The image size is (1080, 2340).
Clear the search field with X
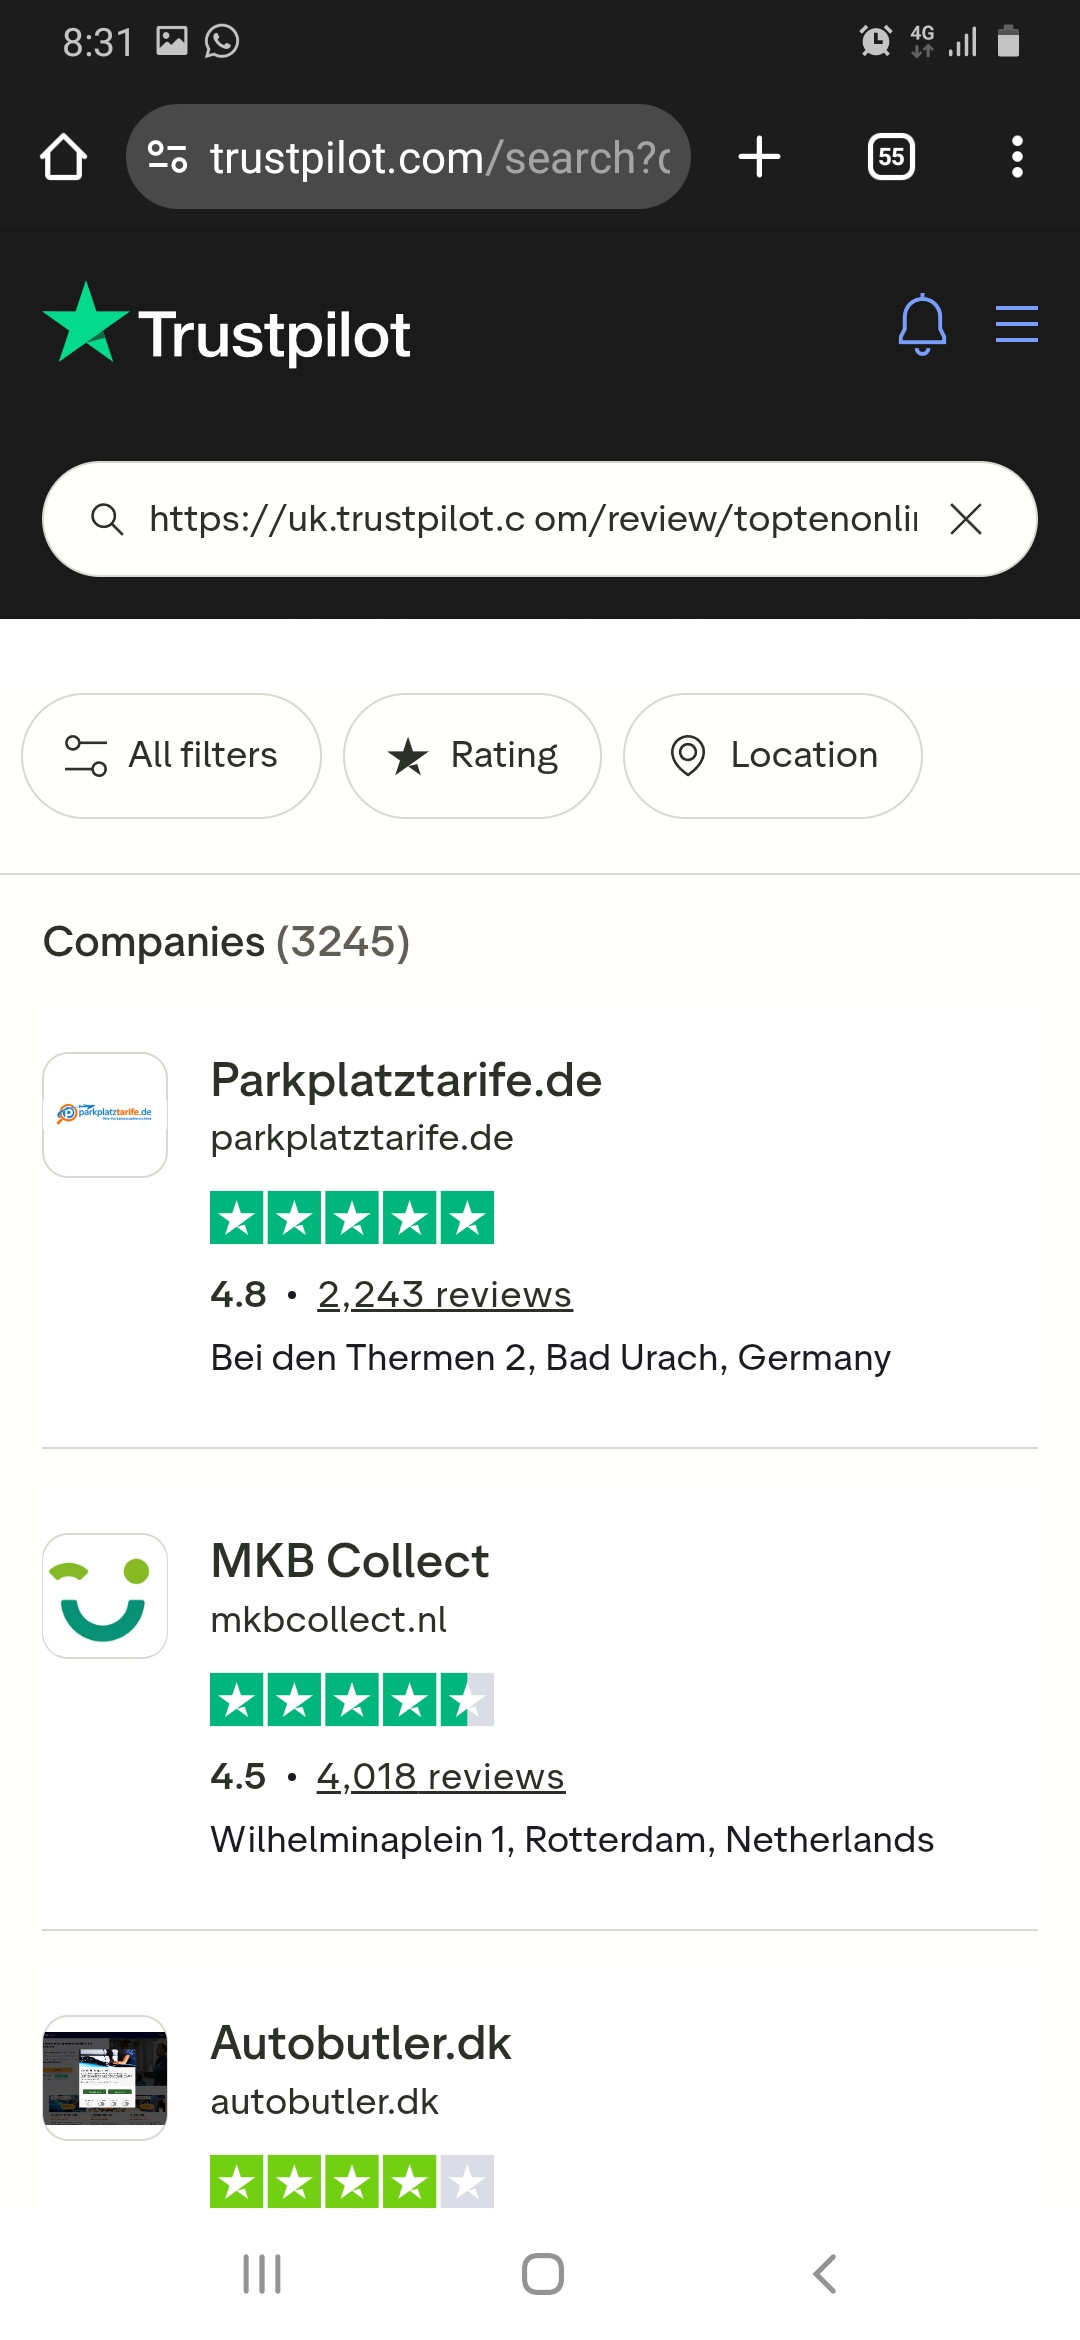coord(966,519)
